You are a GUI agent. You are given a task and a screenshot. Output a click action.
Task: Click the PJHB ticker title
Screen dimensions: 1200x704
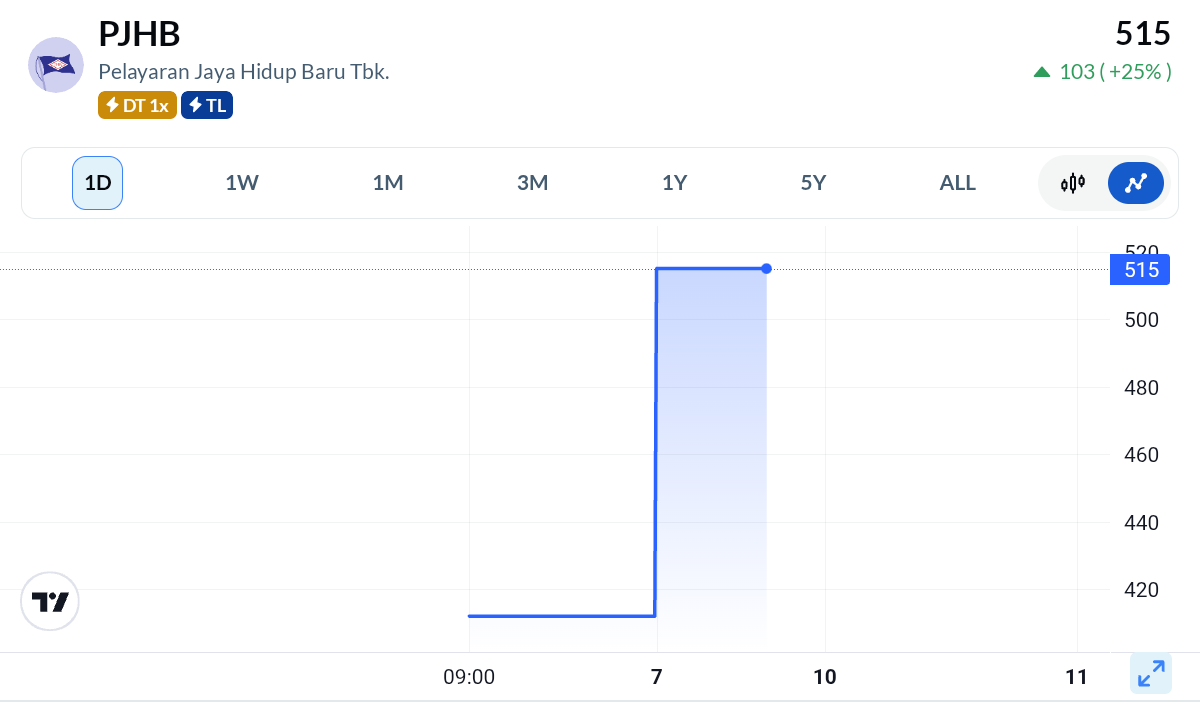click(139, 34)
